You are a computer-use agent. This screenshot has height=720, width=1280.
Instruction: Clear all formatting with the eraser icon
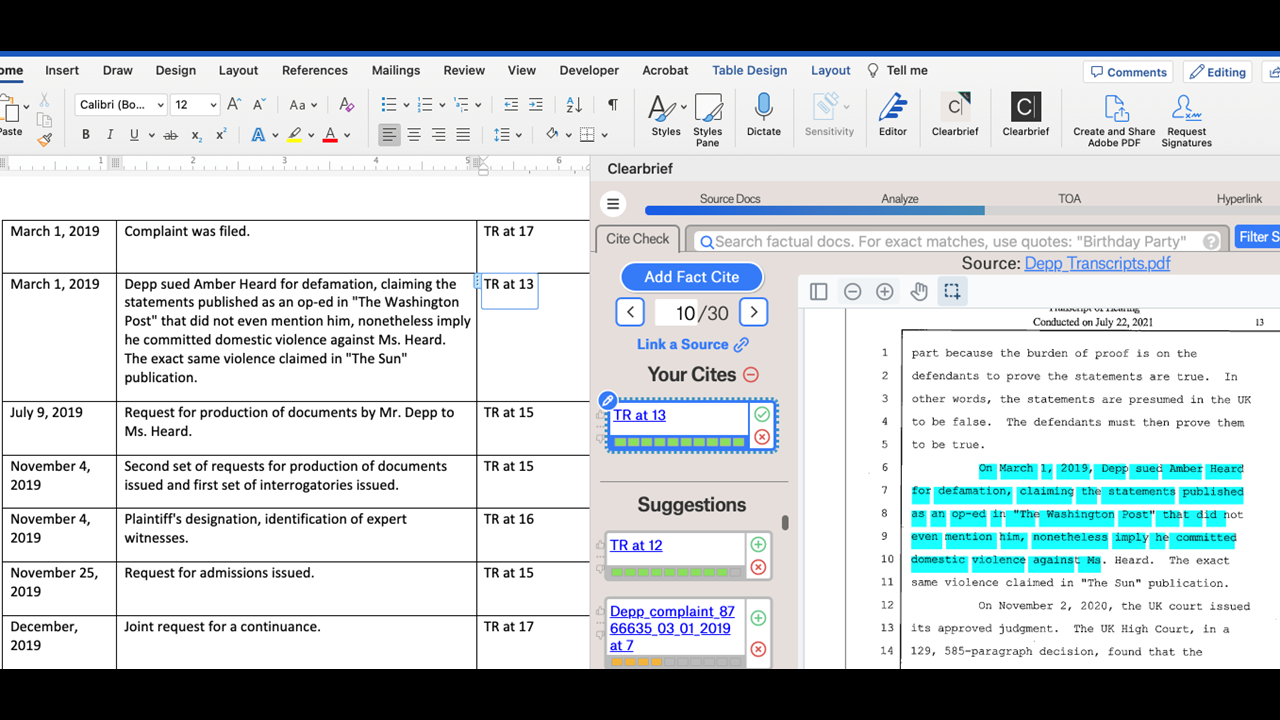(x=346, y=104)
